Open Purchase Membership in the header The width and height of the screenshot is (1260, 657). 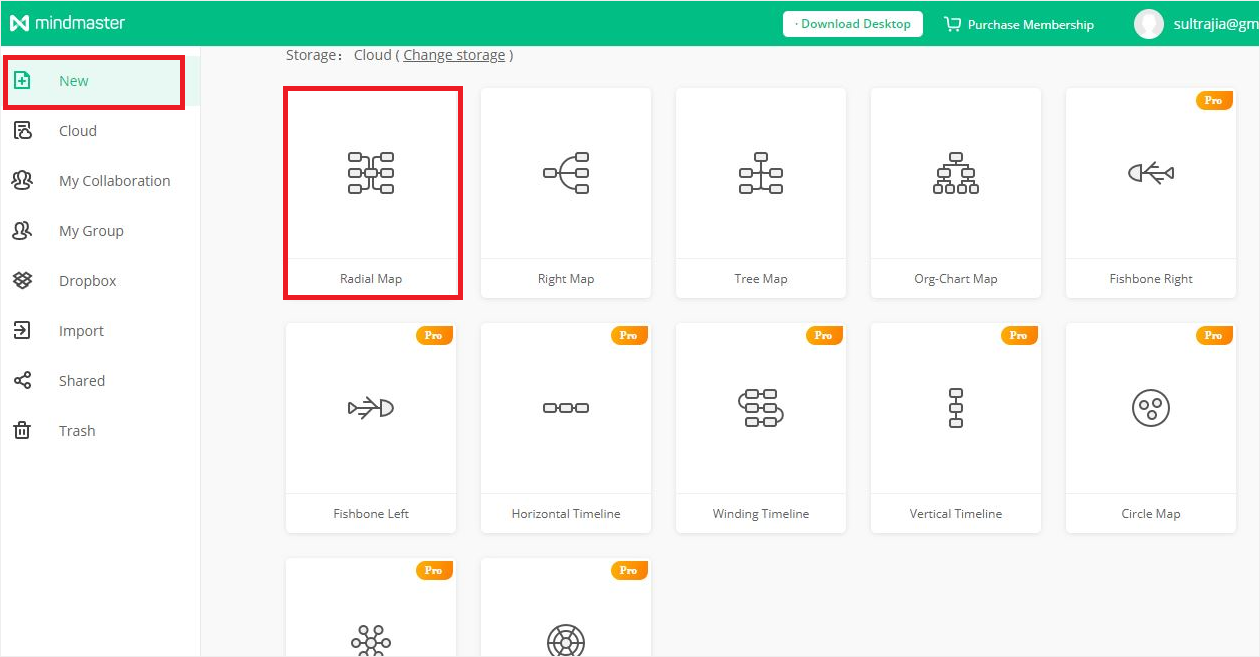1020,24
